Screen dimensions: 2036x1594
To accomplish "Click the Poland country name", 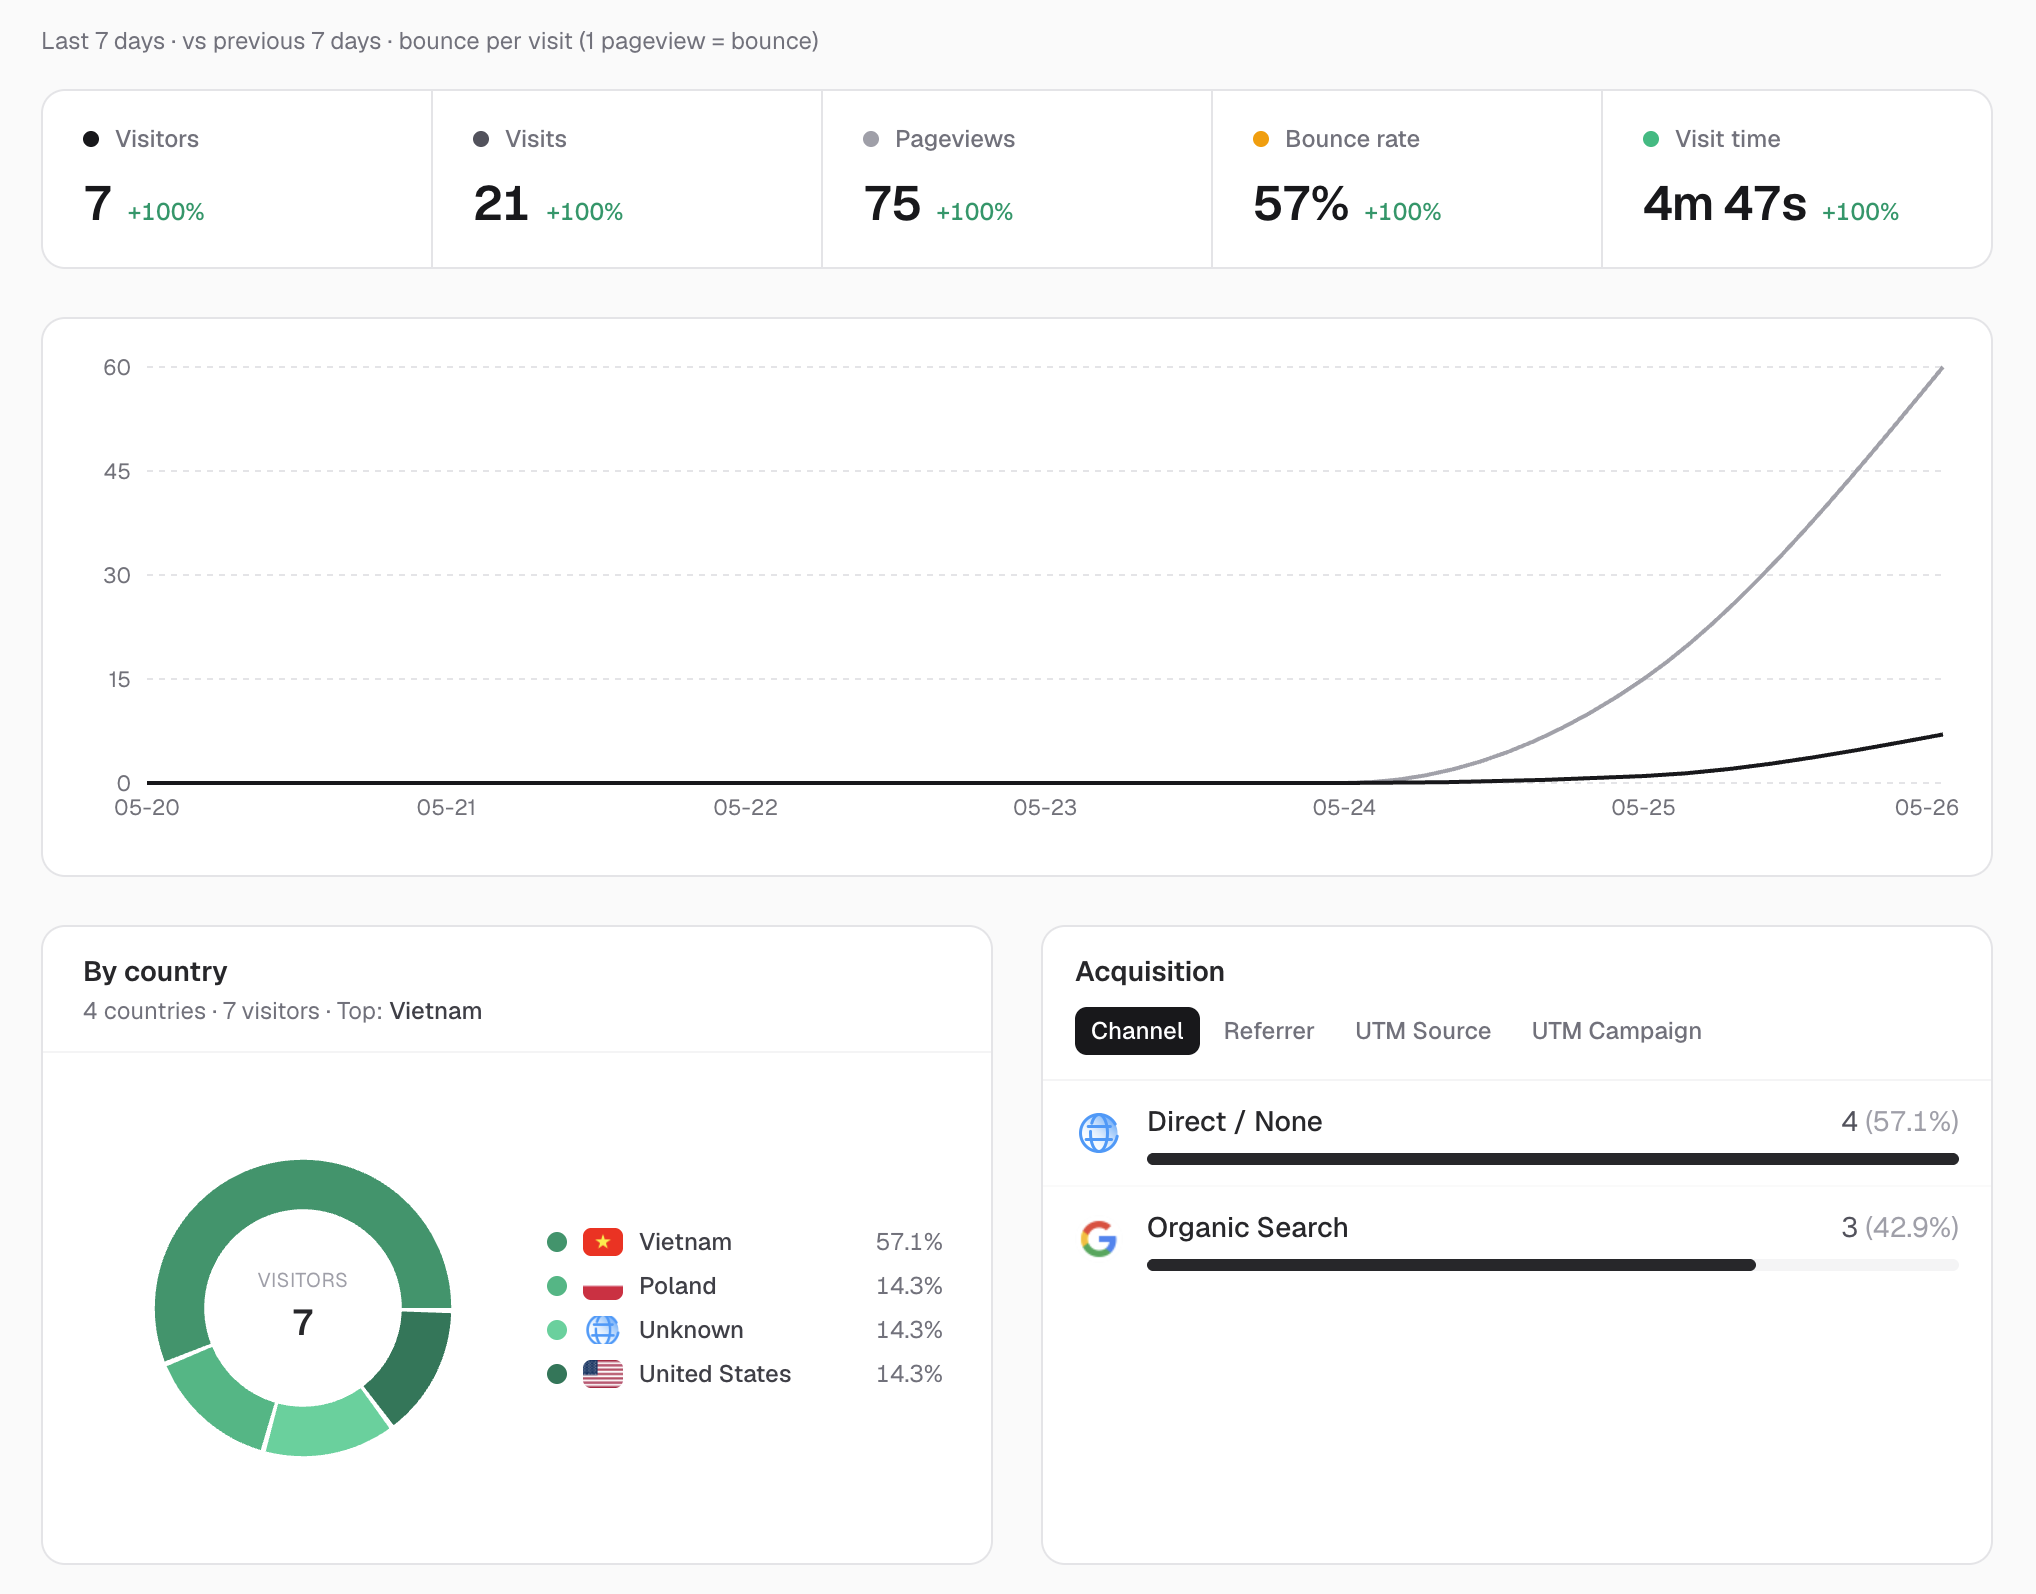I will [677, 1286].
